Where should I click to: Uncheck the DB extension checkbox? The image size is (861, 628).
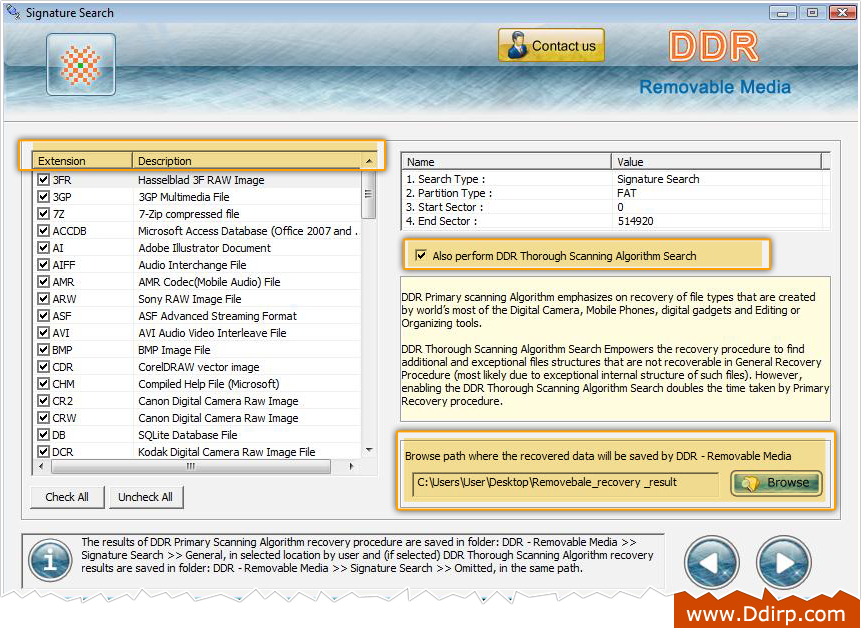pyautogui.click(x=43, y=435)
